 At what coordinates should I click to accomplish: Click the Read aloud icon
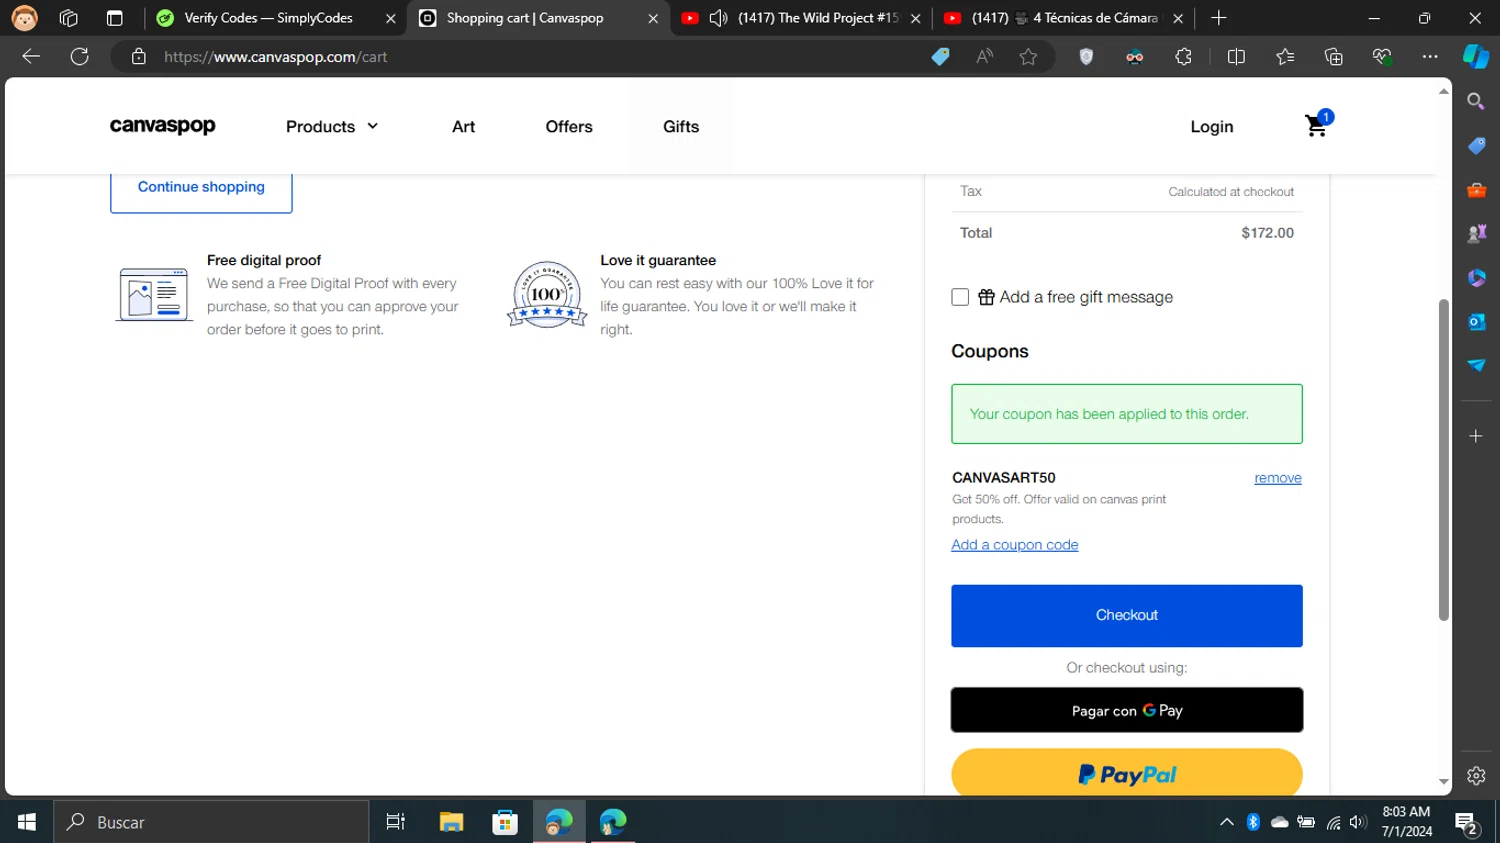985,57
